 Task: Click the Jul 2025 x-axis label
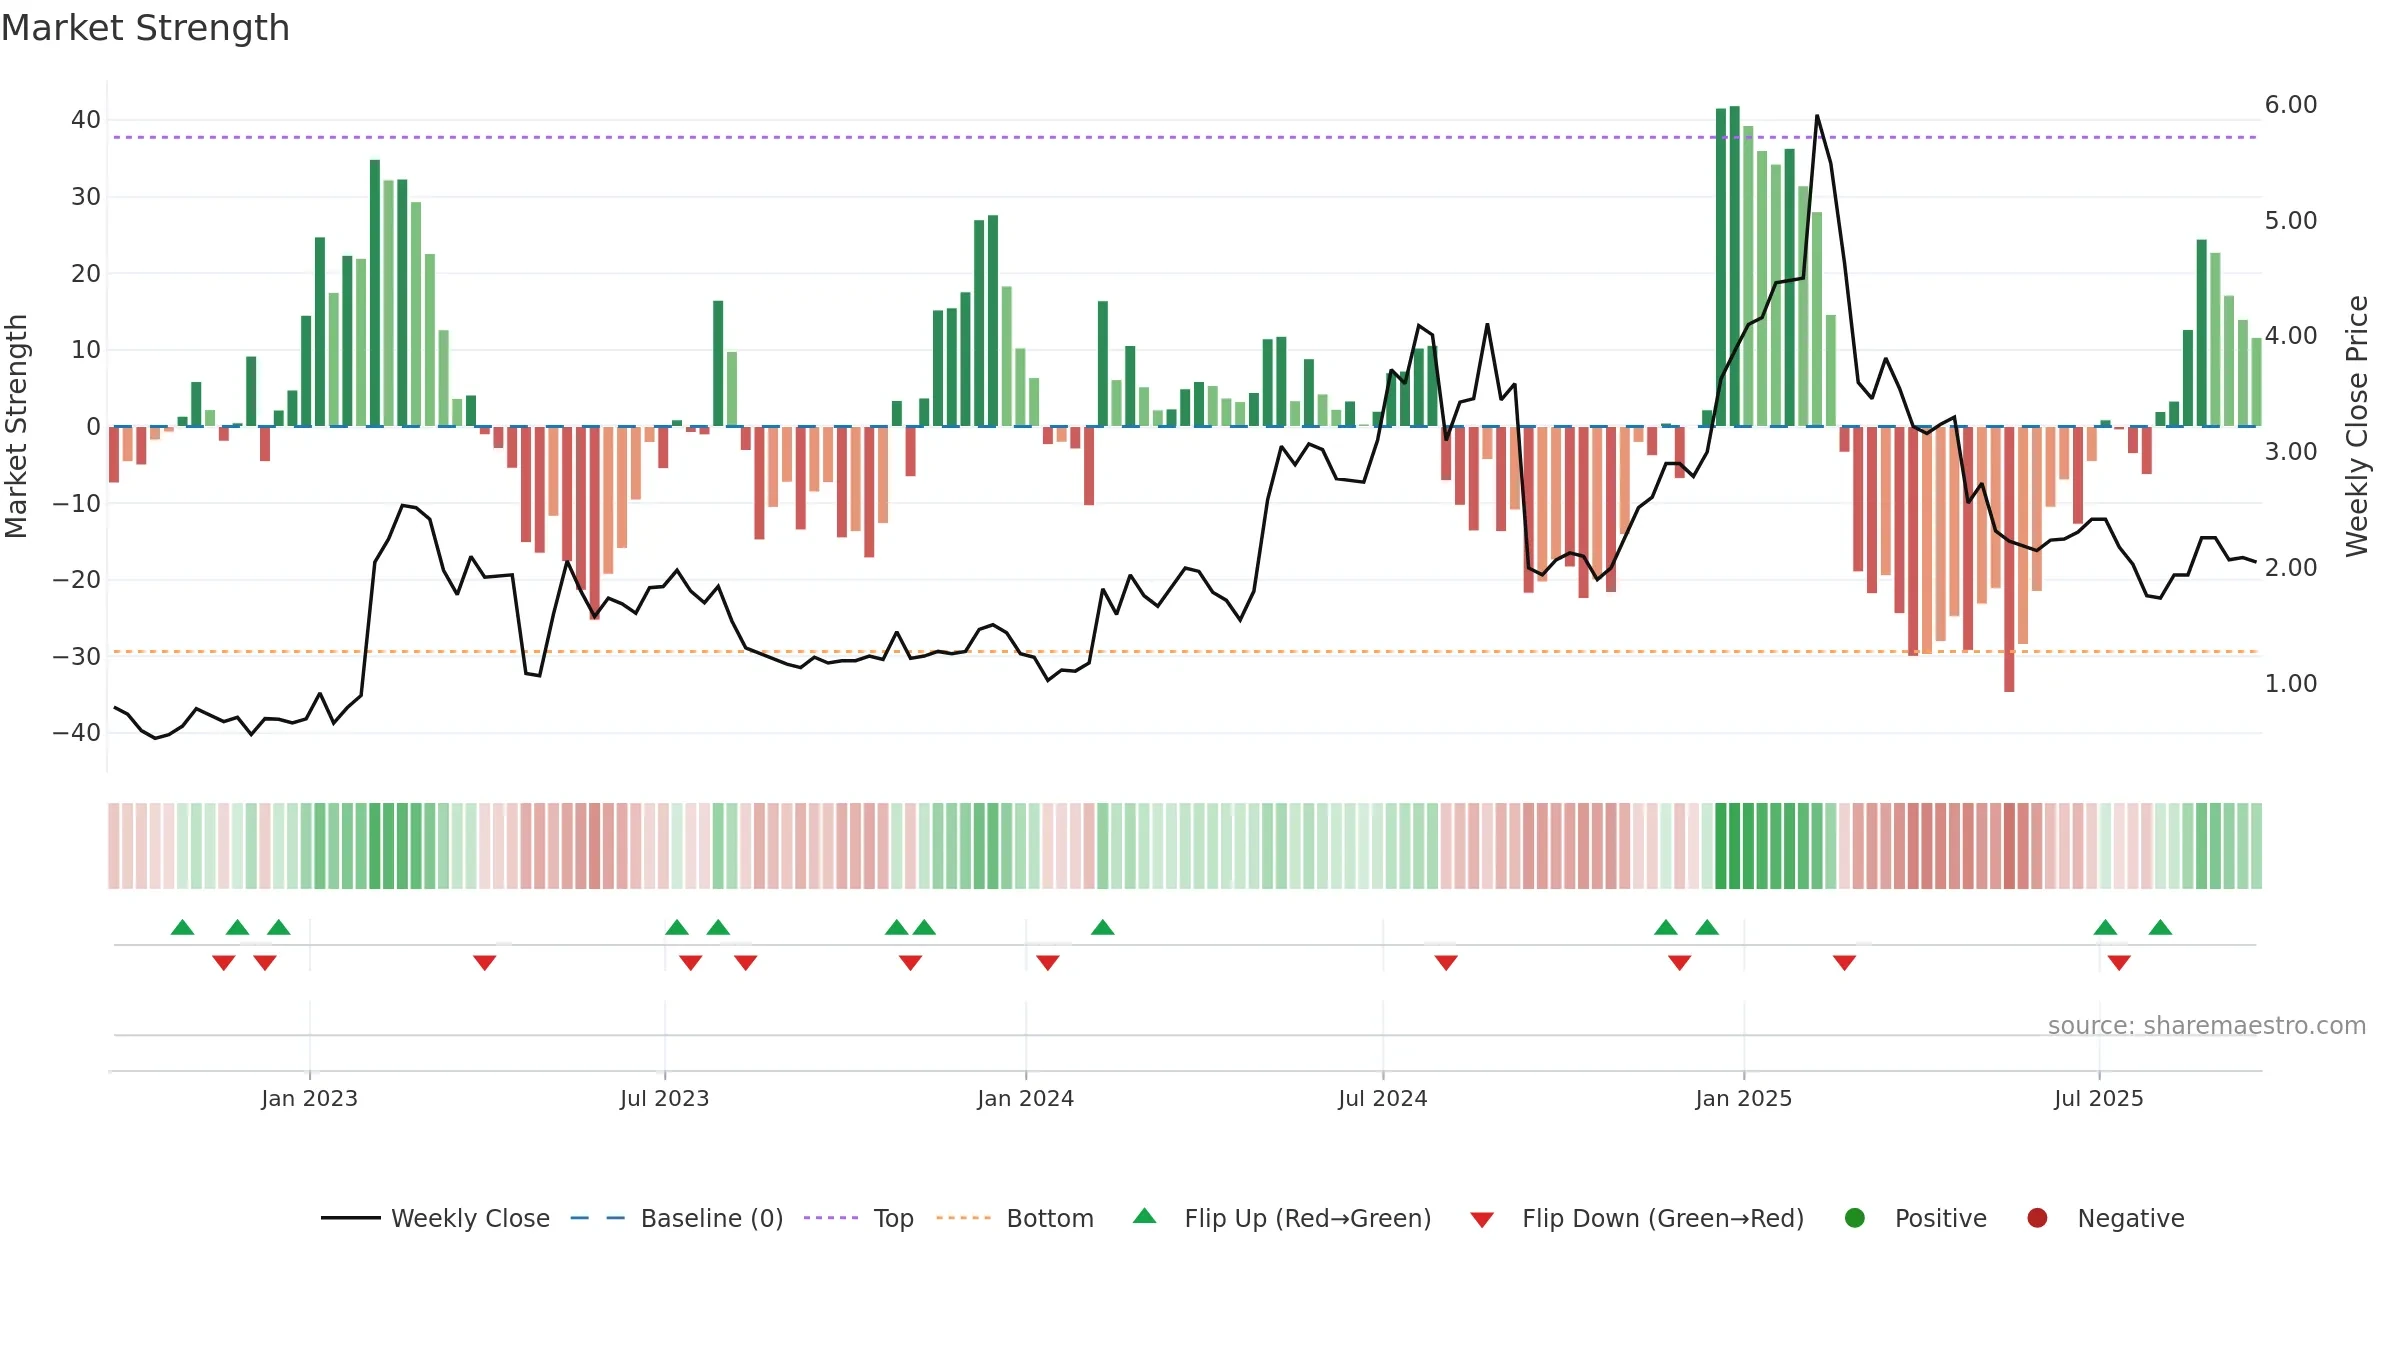click(2099, 1098)
